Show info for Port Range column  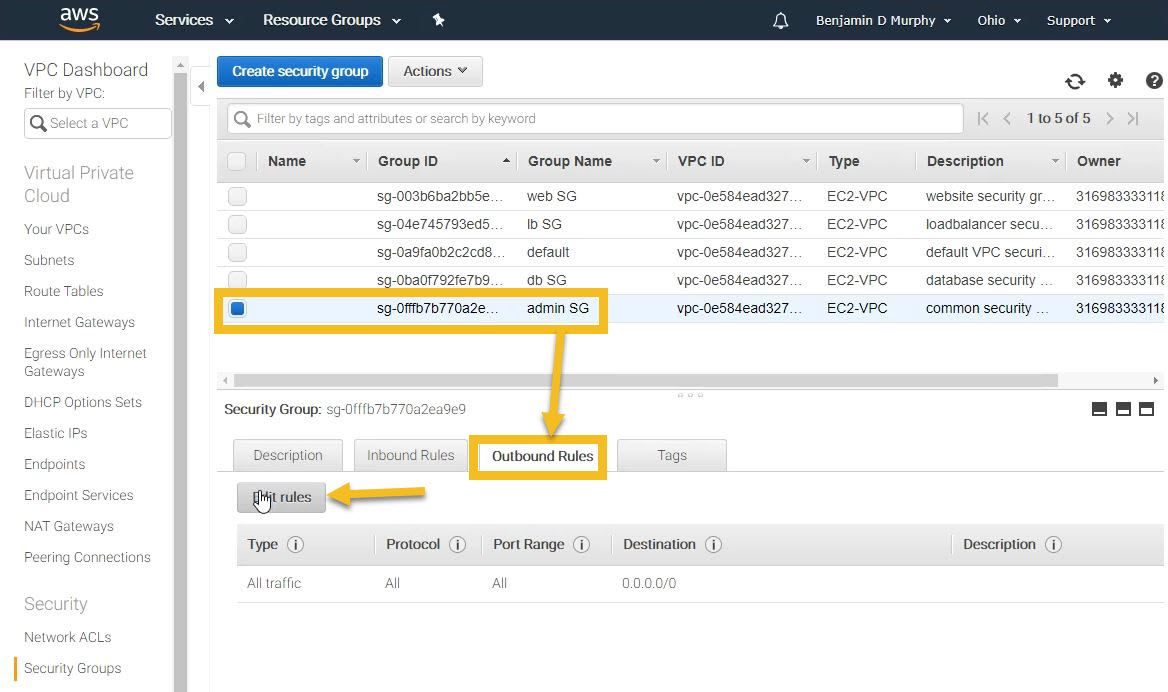(x=582, y=545)
